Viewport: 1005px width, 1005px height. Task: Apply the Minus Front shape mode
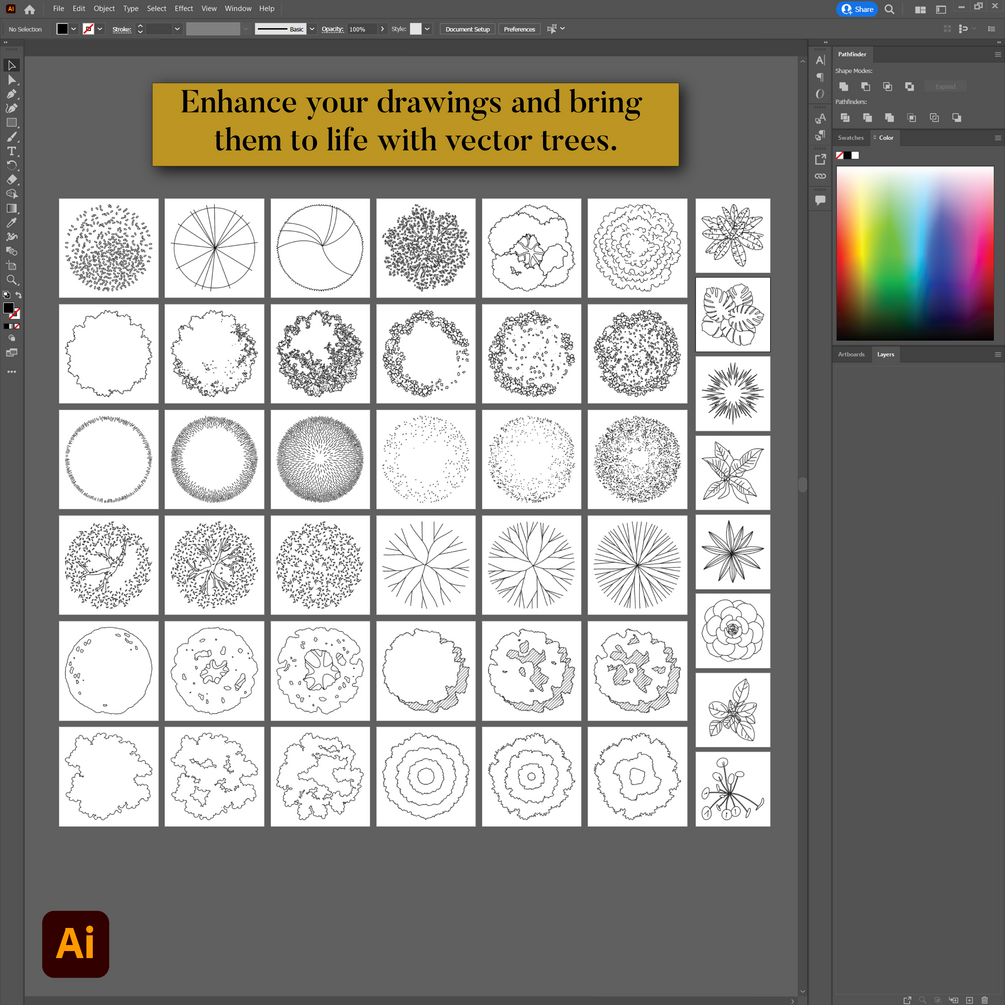point(866,86)
